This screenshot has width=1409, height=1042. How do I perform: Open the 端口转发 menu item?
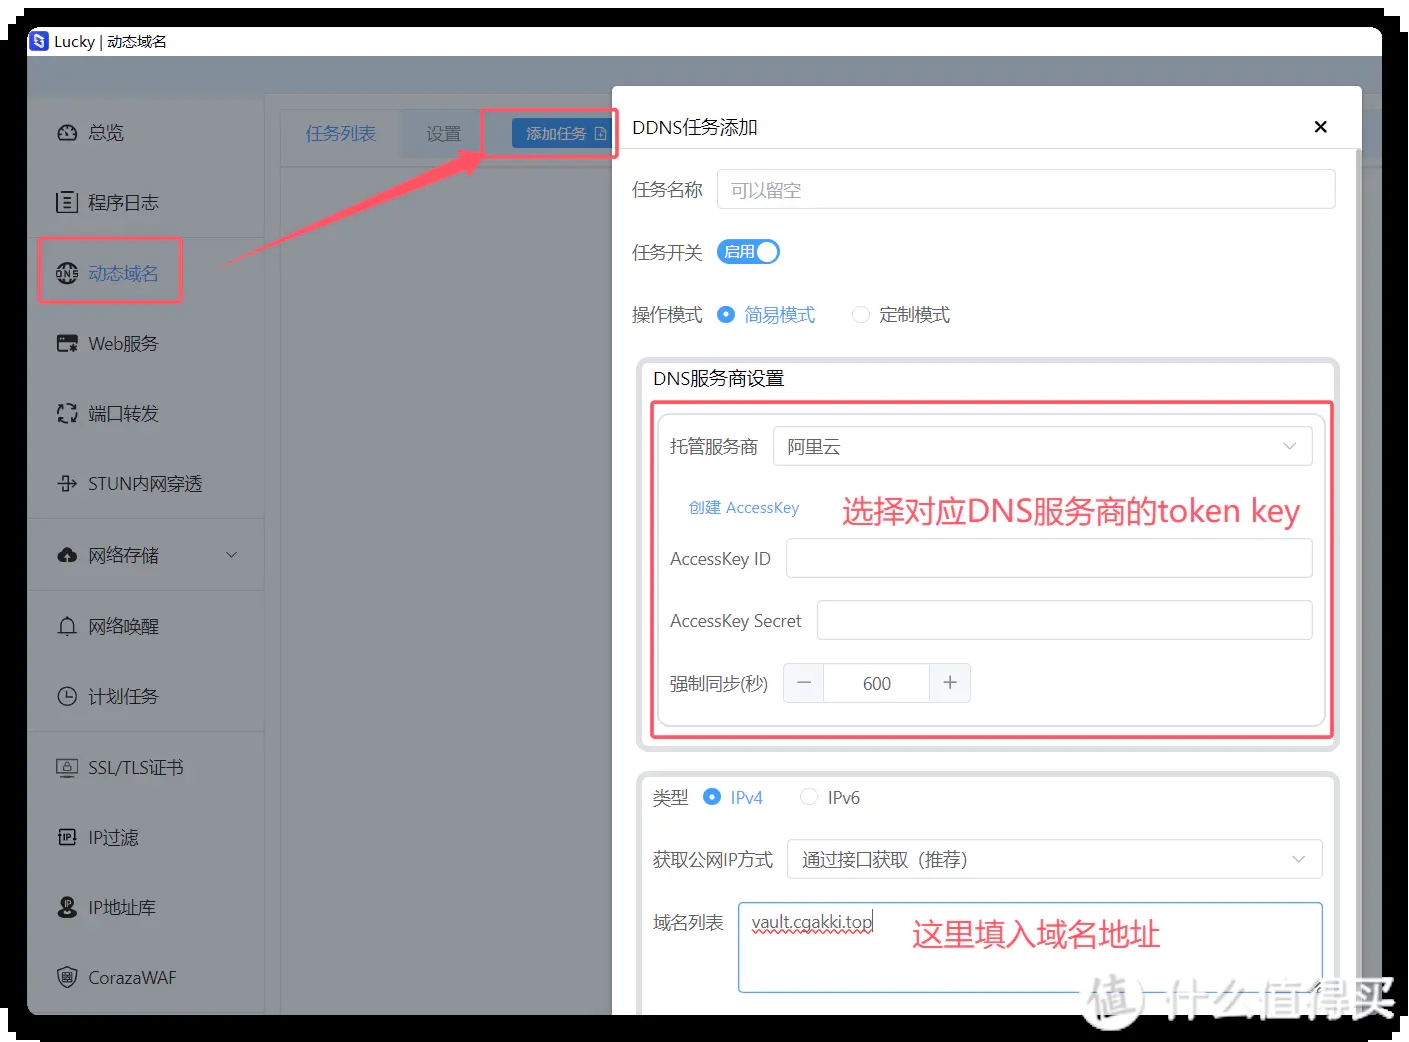click(x=146, y=414)
